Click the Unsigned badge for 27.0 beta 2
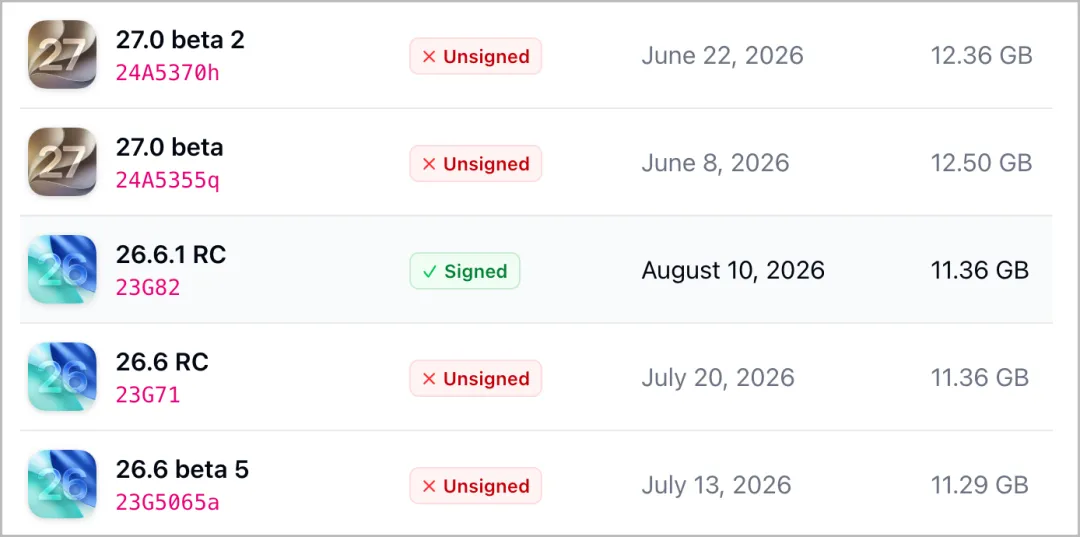1080x537 pixels. pyautogui.click(x=476, y=56)
